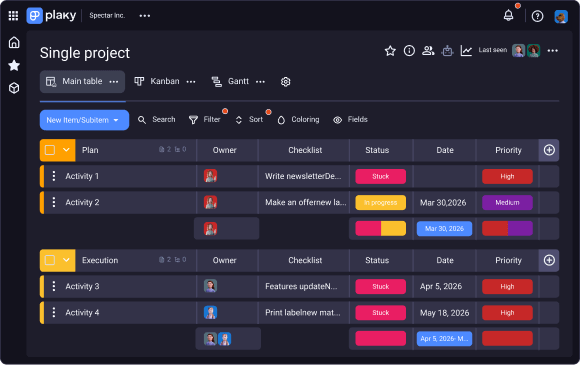Open the cube icon in the sidebar
This screenshot has height=365, width=580.
14,88
